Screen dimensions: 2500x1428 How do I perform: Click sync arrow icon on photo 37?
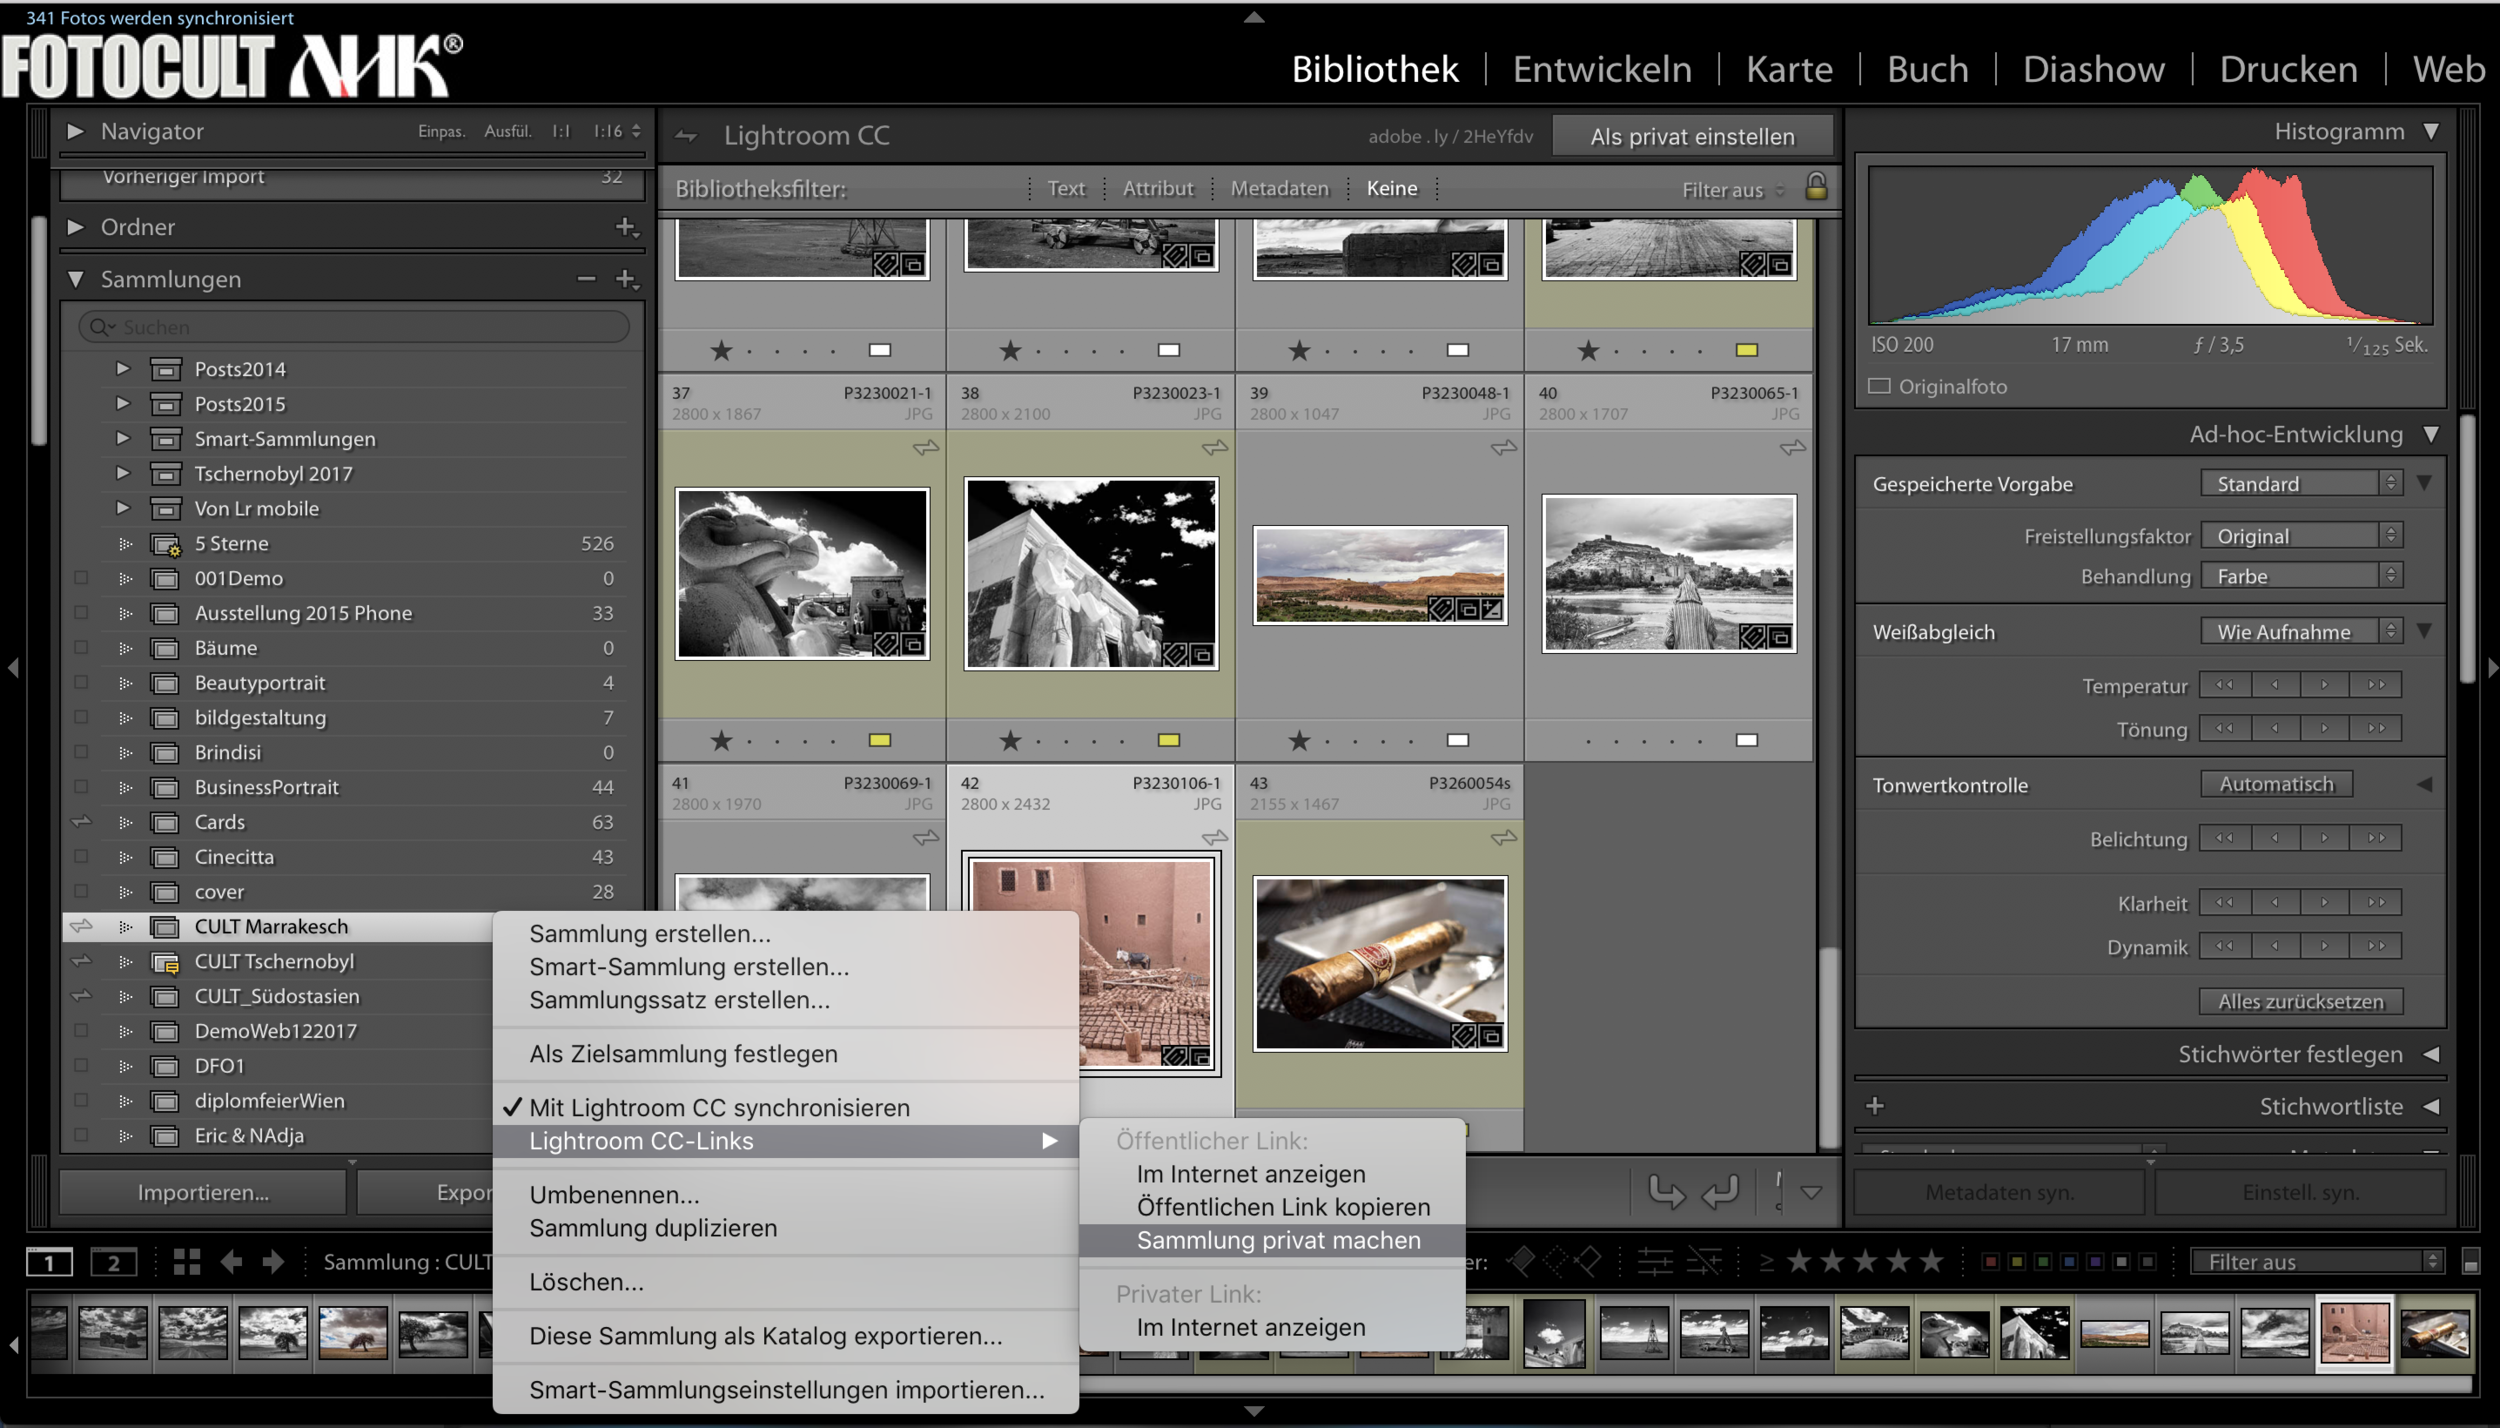pyautogui.click(x=925, y=447)
